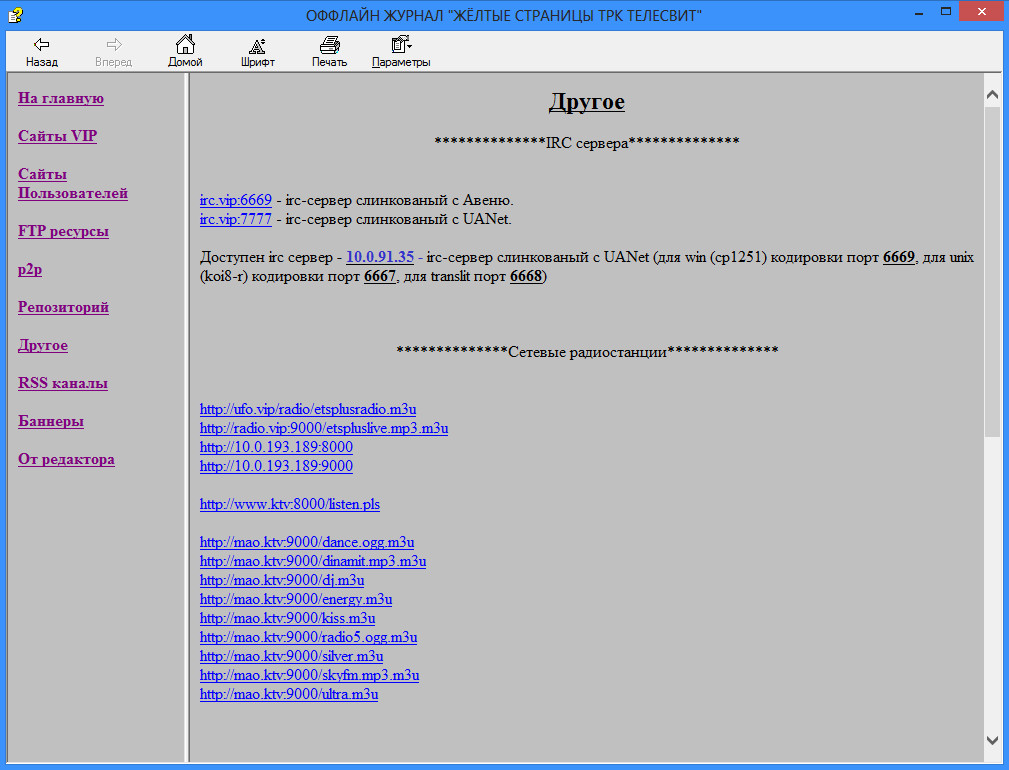The width and height of the screenshot is (1009, 770).
Task: Open the От редактора sidebar link
Action: click(x=66, y=459)
